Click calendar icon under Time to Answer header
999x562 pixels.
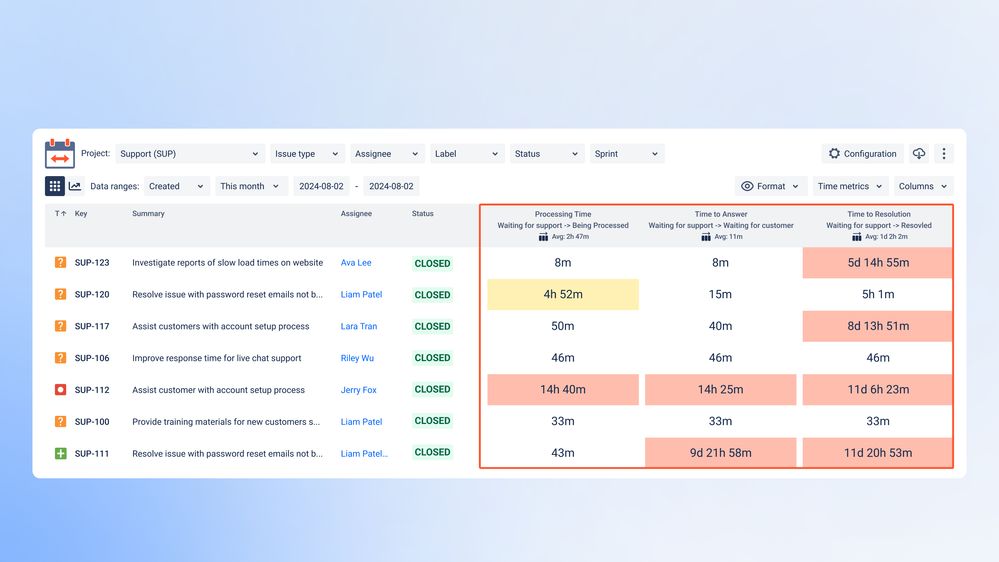point(706,237)
